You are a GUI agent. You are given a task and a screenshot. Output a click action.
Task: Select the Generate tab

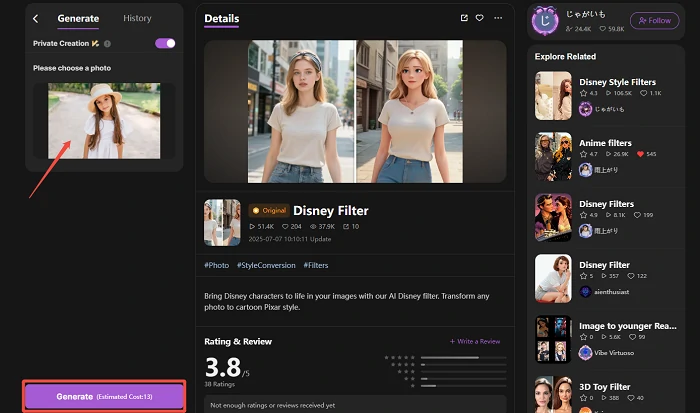78,18
